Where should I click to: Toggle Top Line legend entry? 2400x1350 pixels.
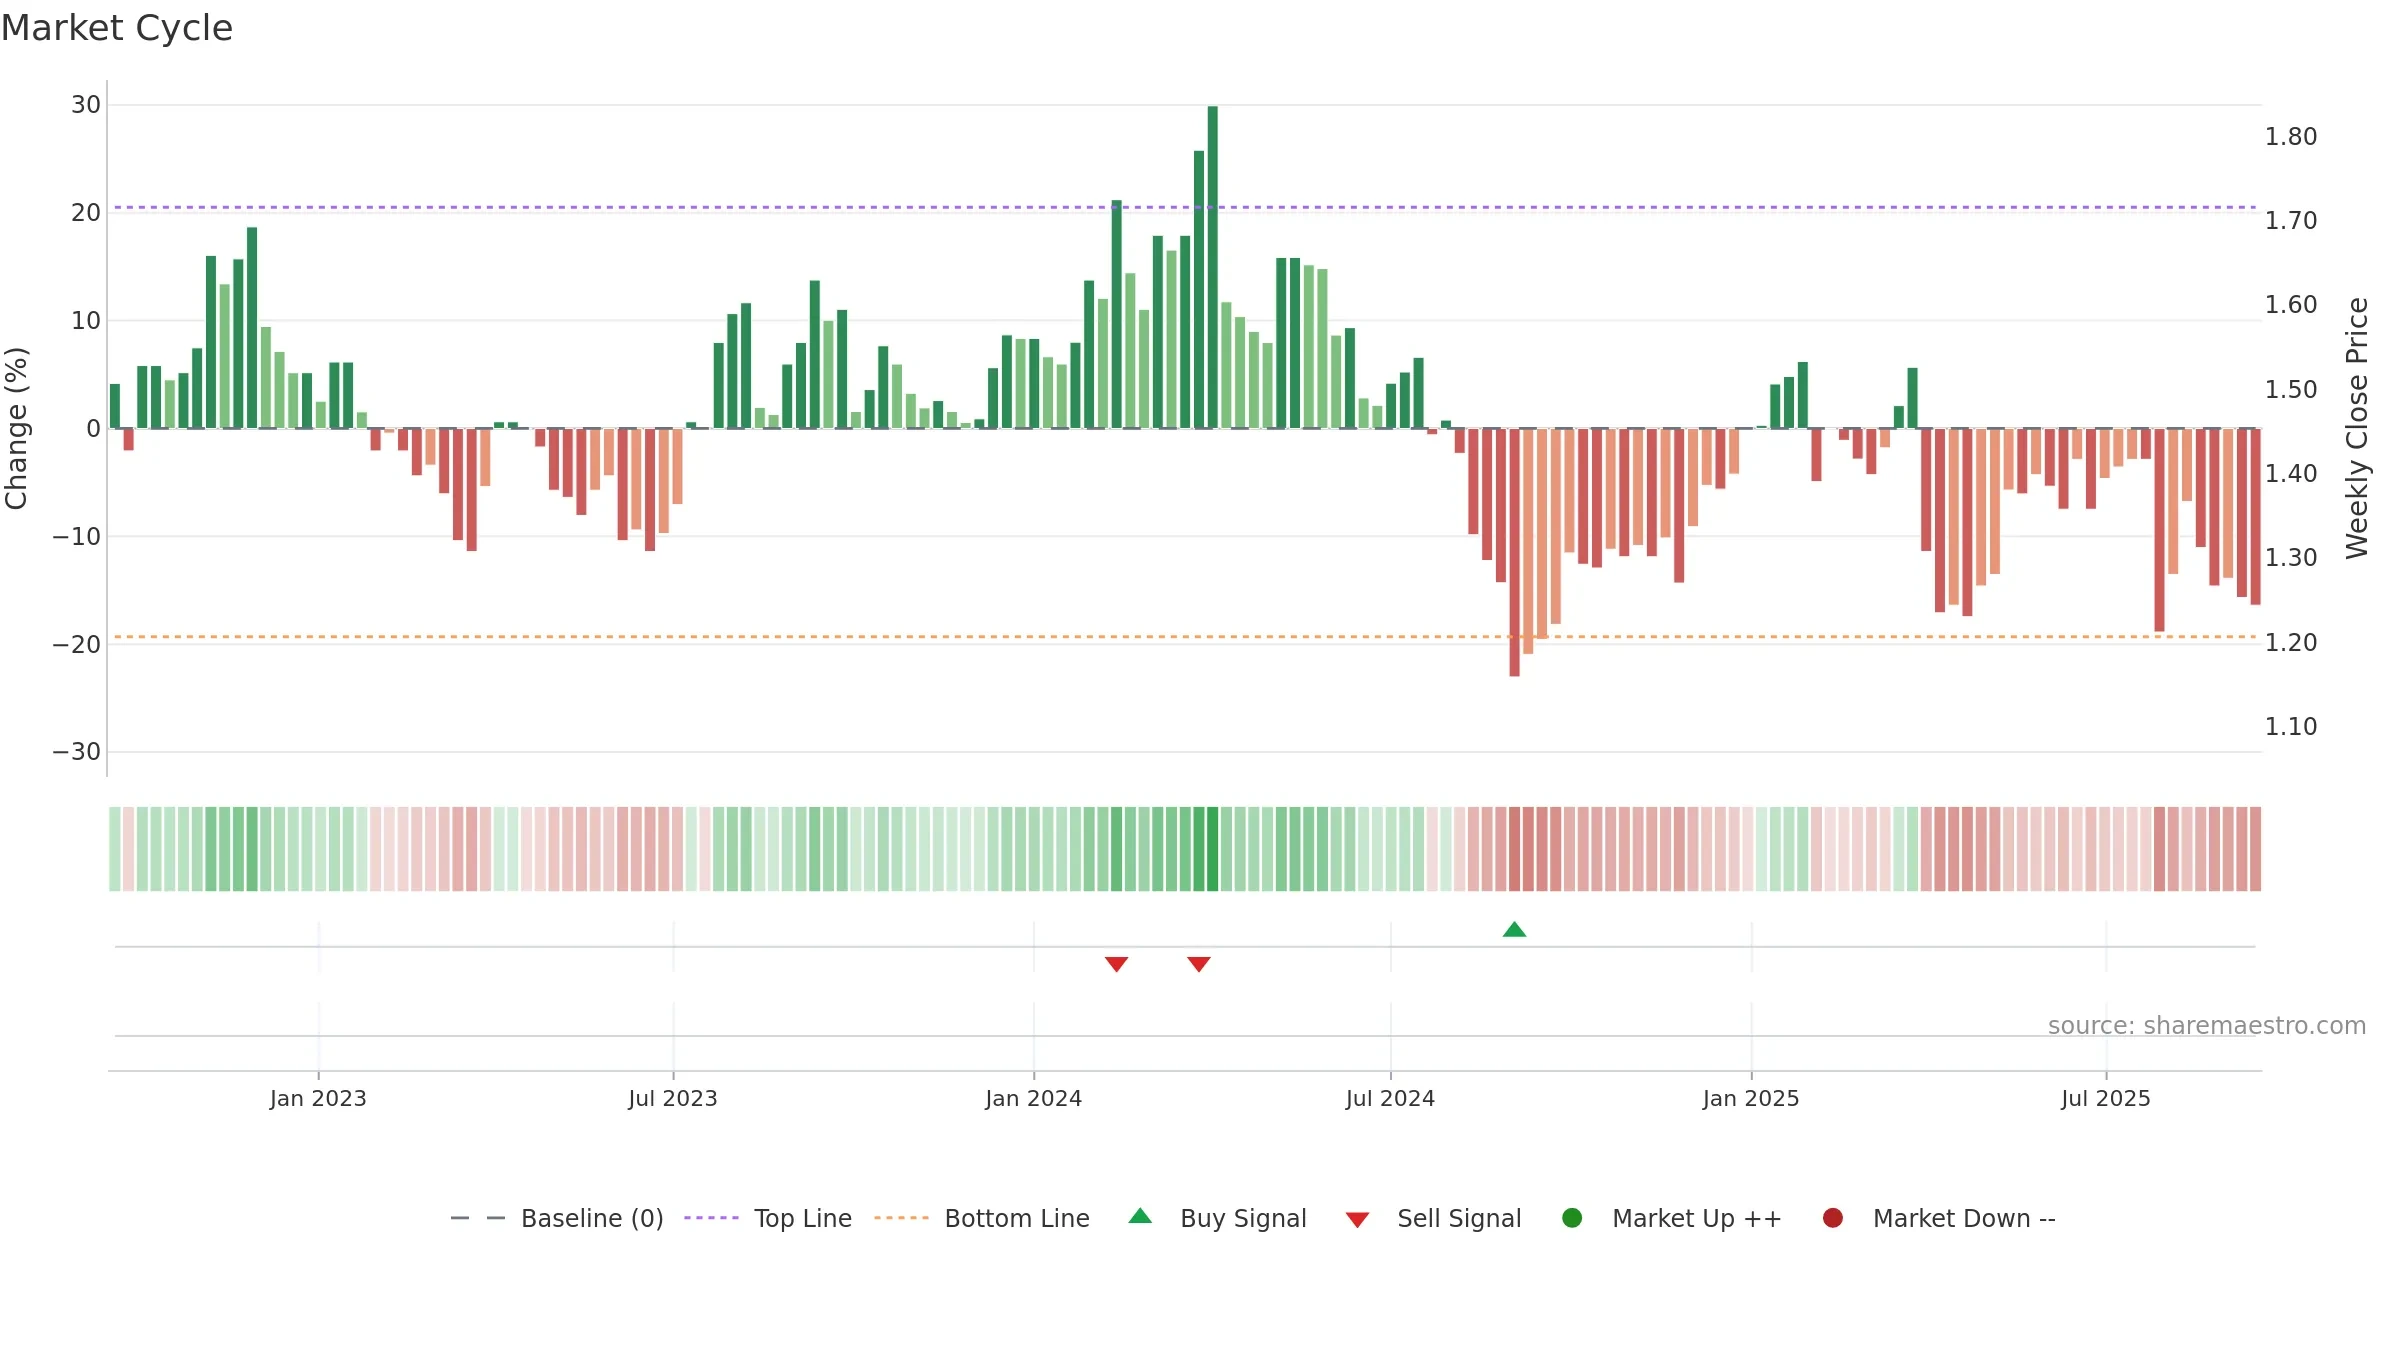pos(768,1218)
